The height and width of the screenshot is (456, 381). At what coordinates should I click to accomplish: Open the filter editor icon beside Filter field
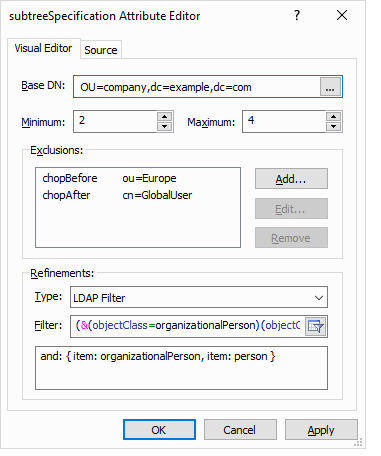(315, 326)
